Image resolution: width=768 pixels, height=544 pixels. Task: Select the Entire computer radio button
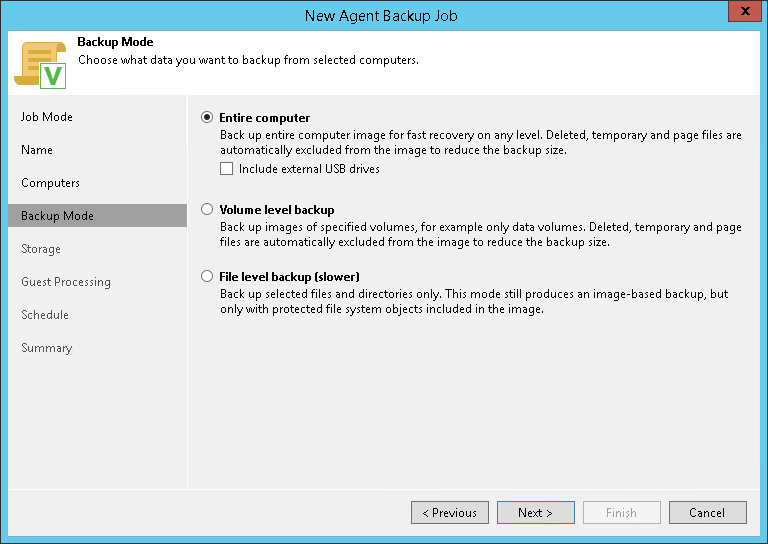point(207,117)
